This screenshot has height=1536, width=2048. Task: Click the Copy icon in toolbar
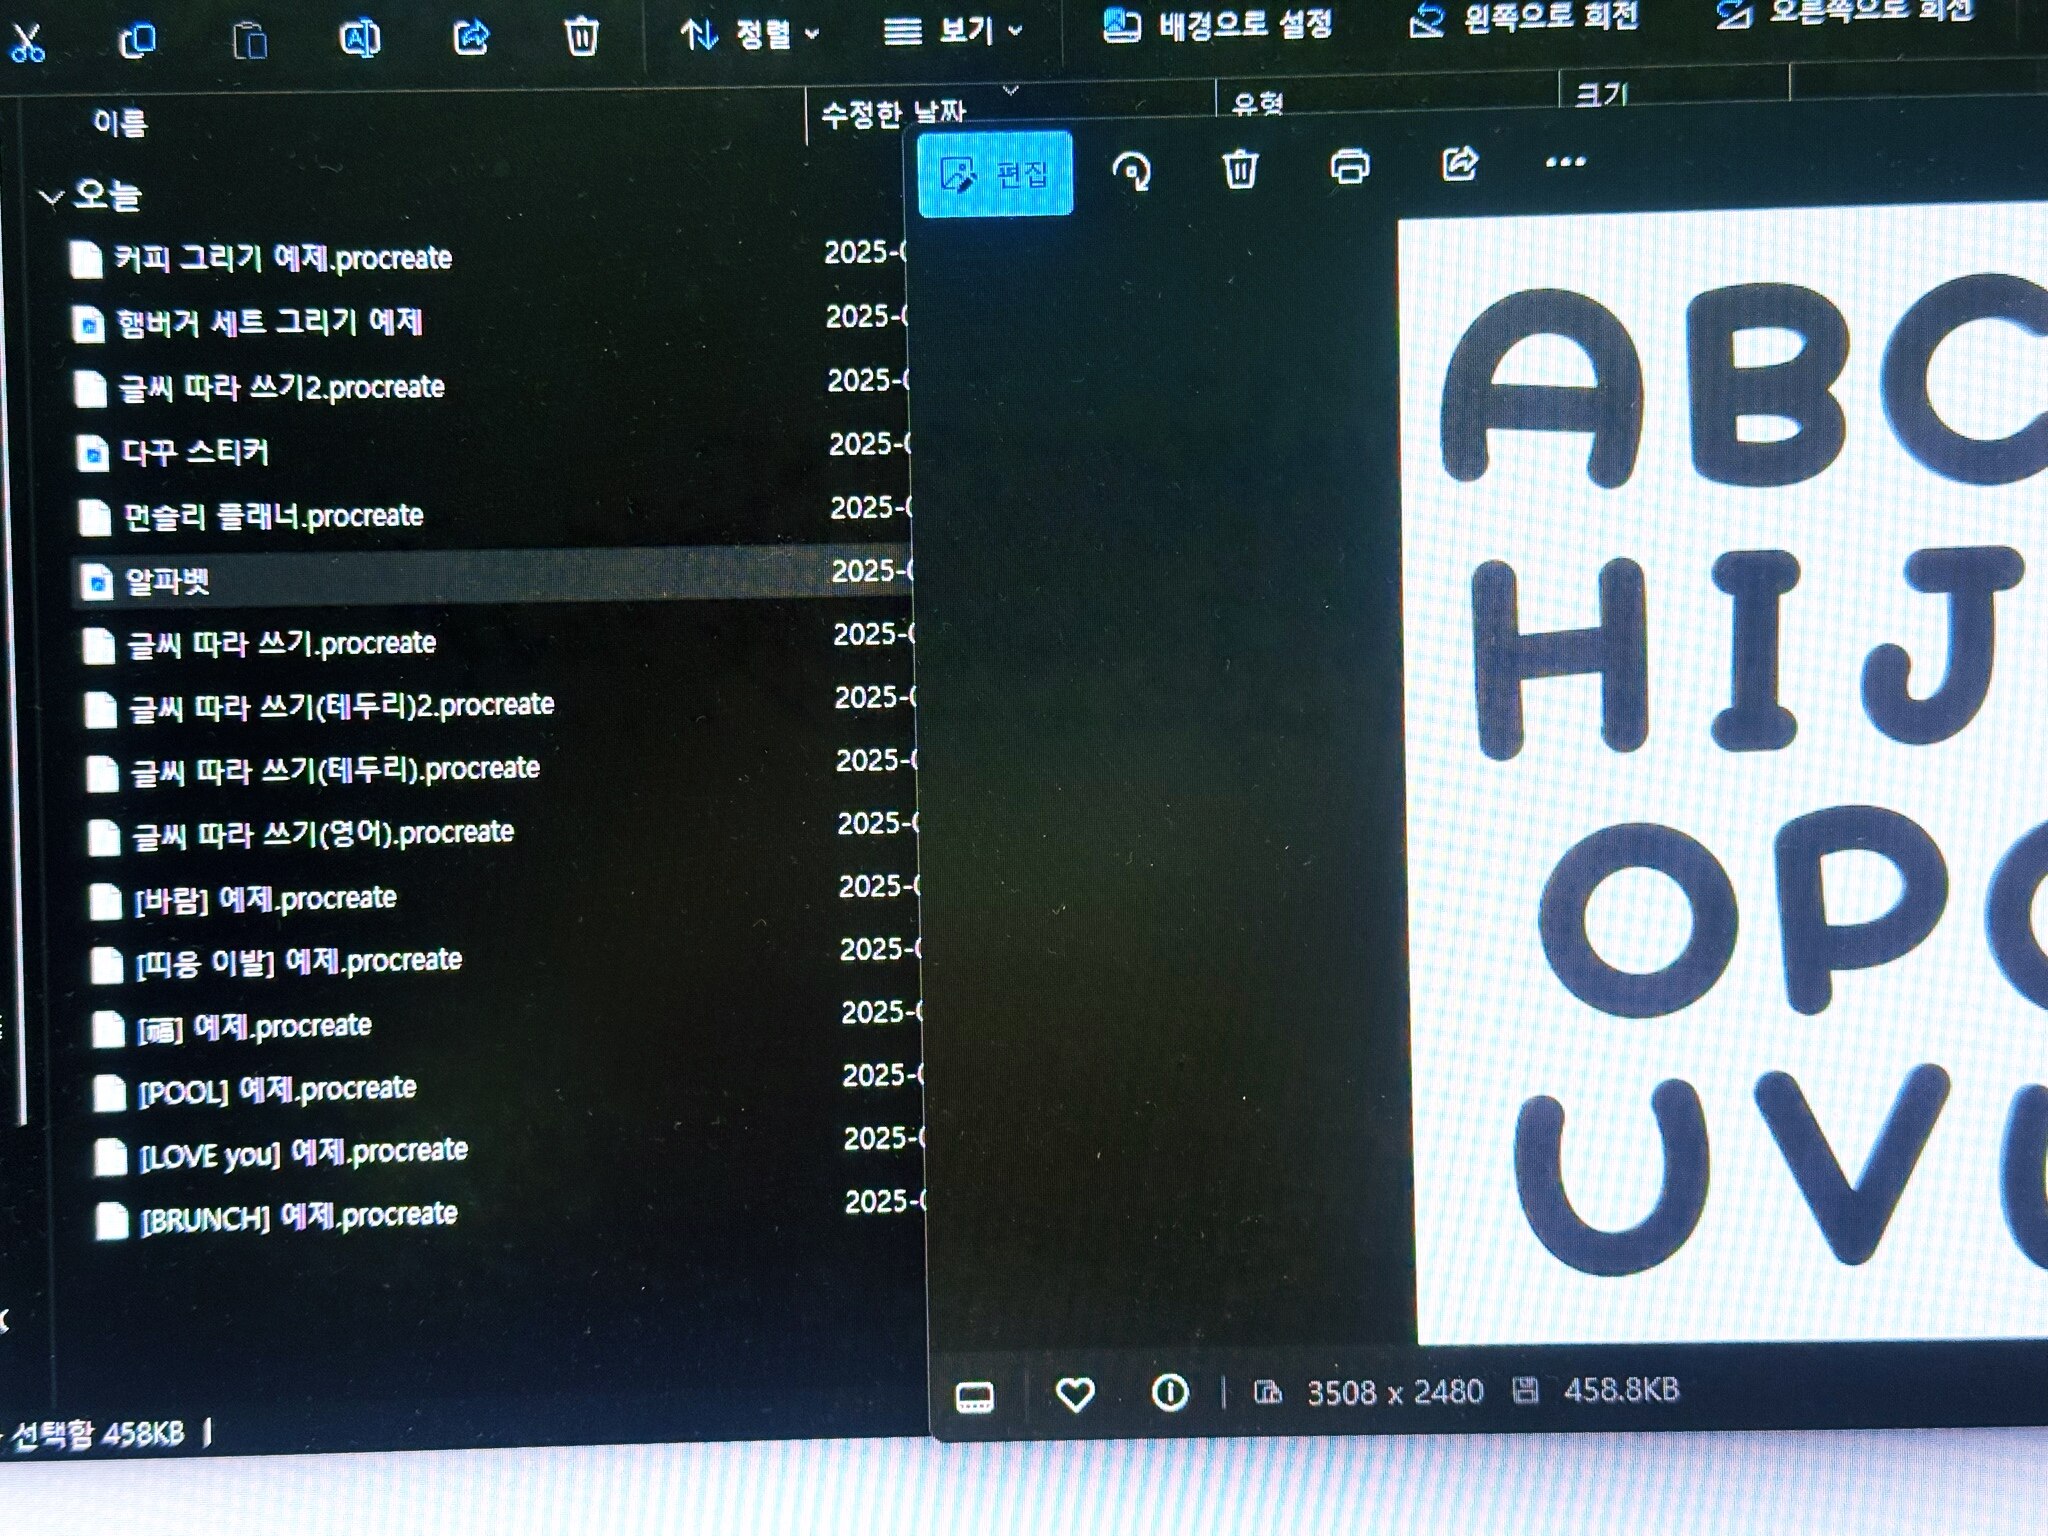[x=137, y=41]
